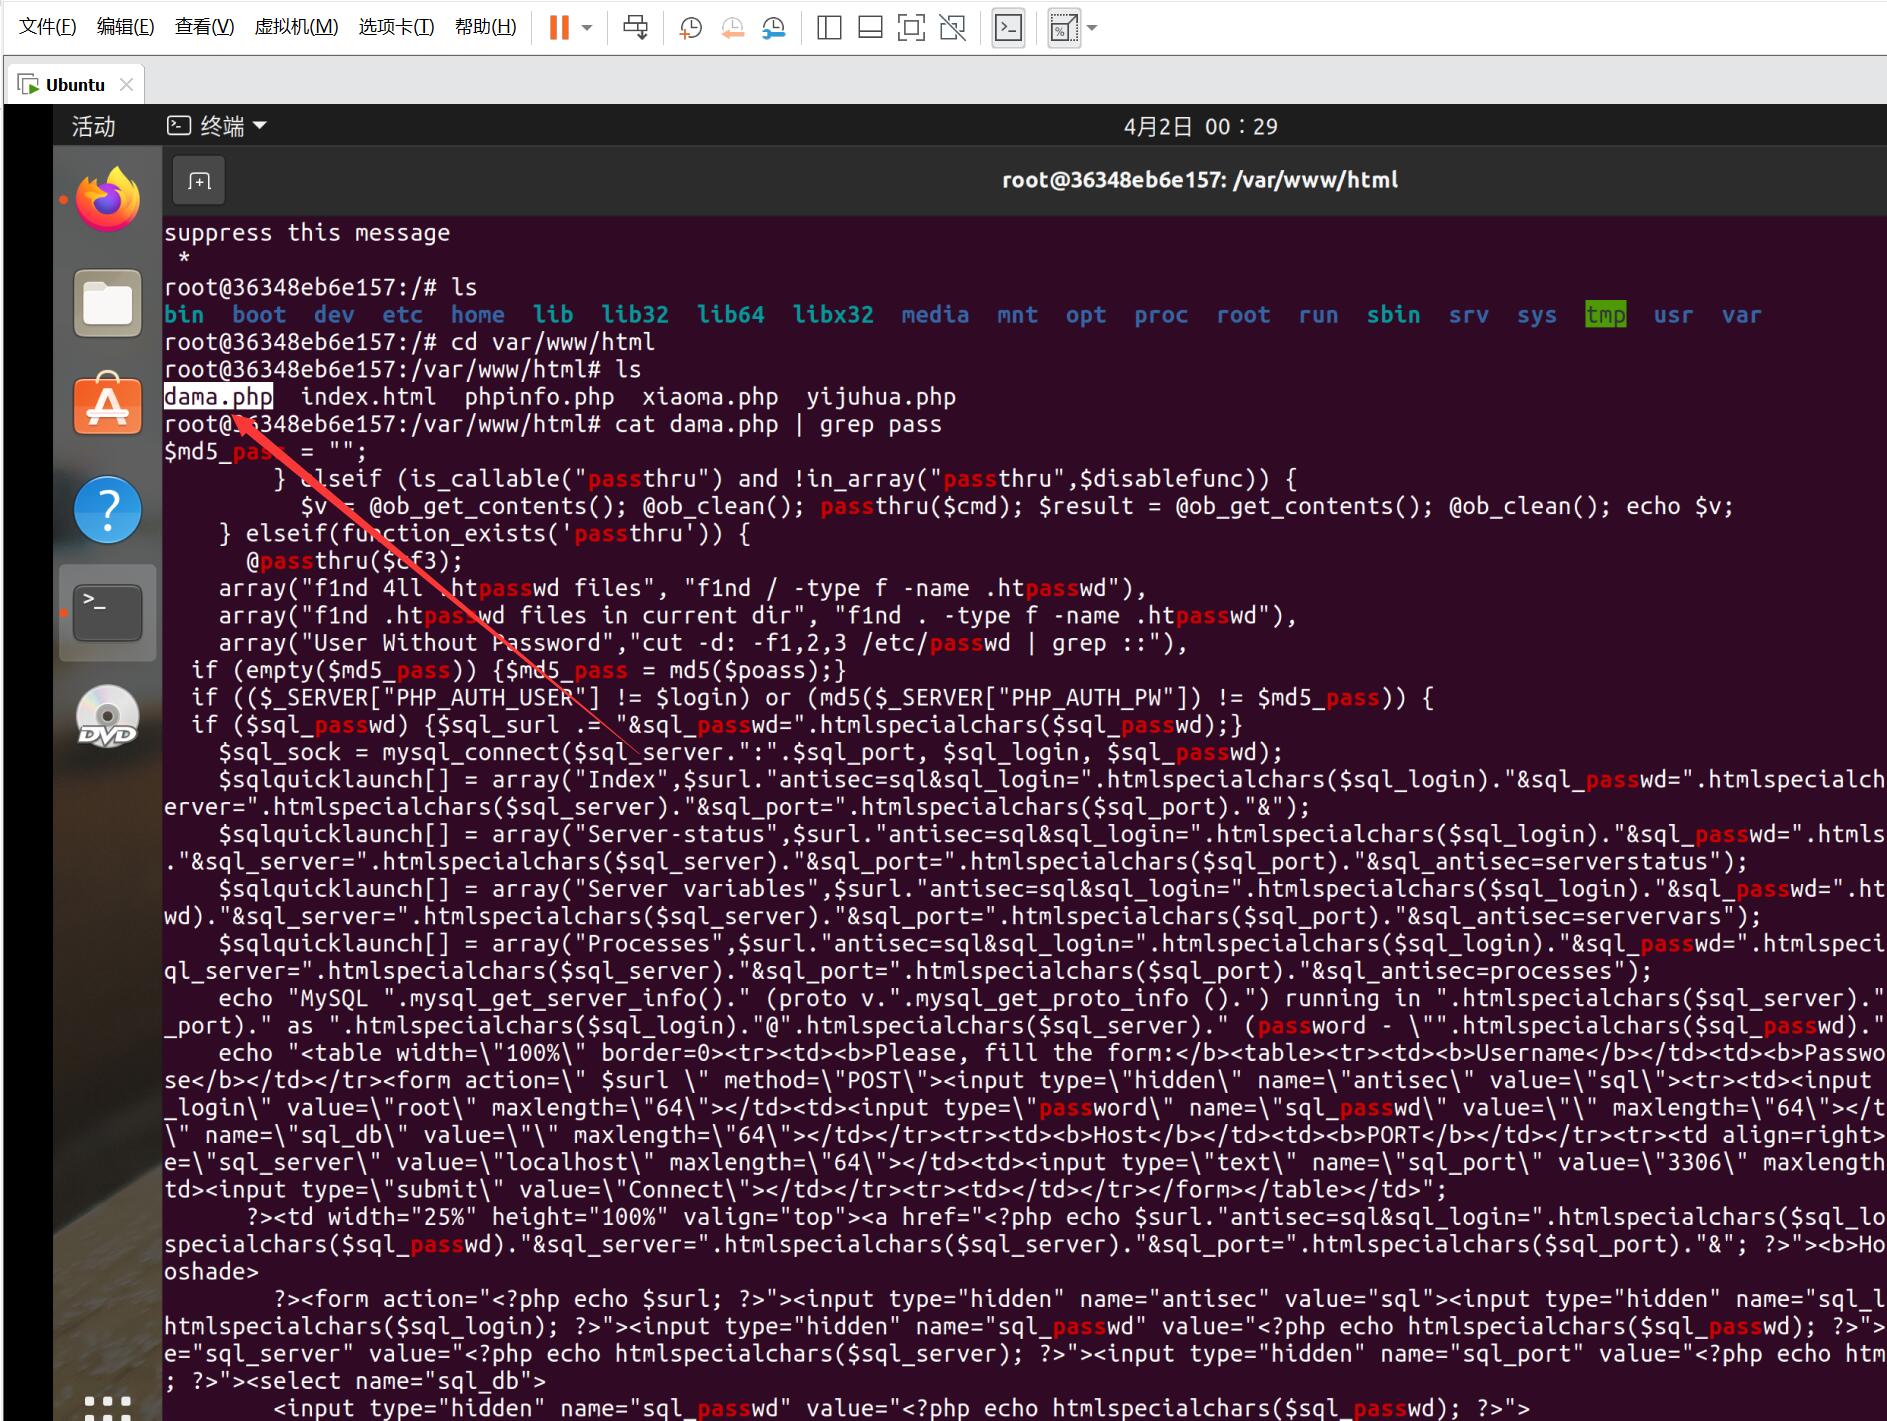Open the Help icon in the dock
Viewport: 1887px width, 1421px height.
point(108,509)
